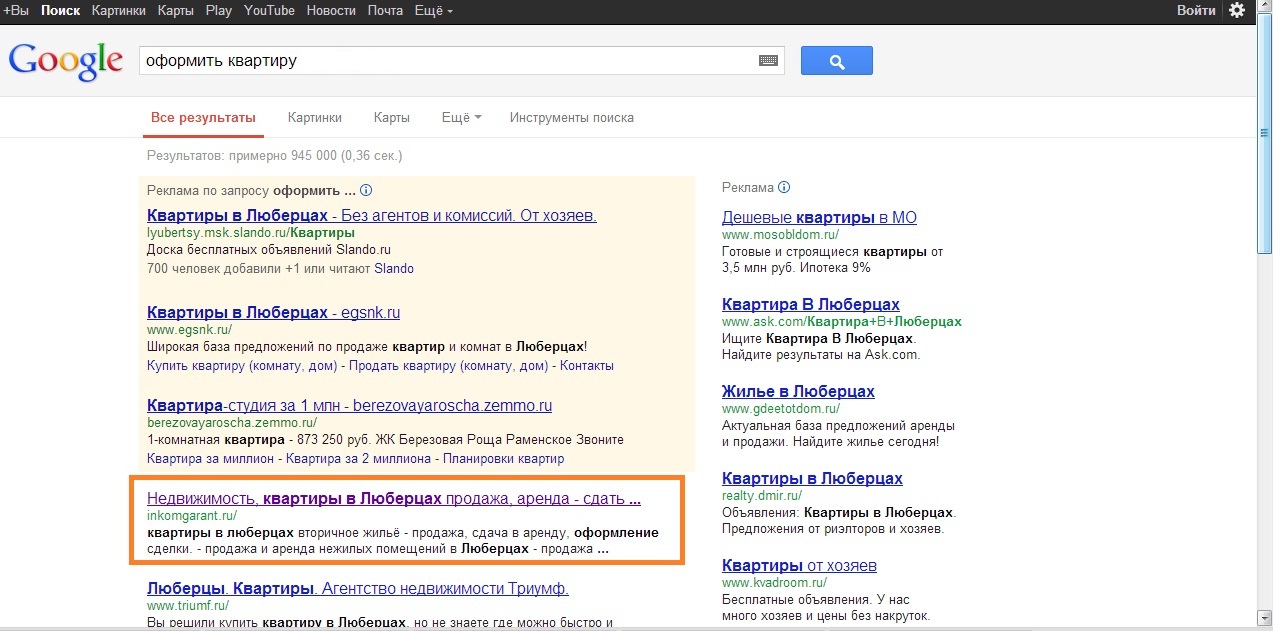
Task: Open Инструменты поиска options
Action: tap(571, 117)
